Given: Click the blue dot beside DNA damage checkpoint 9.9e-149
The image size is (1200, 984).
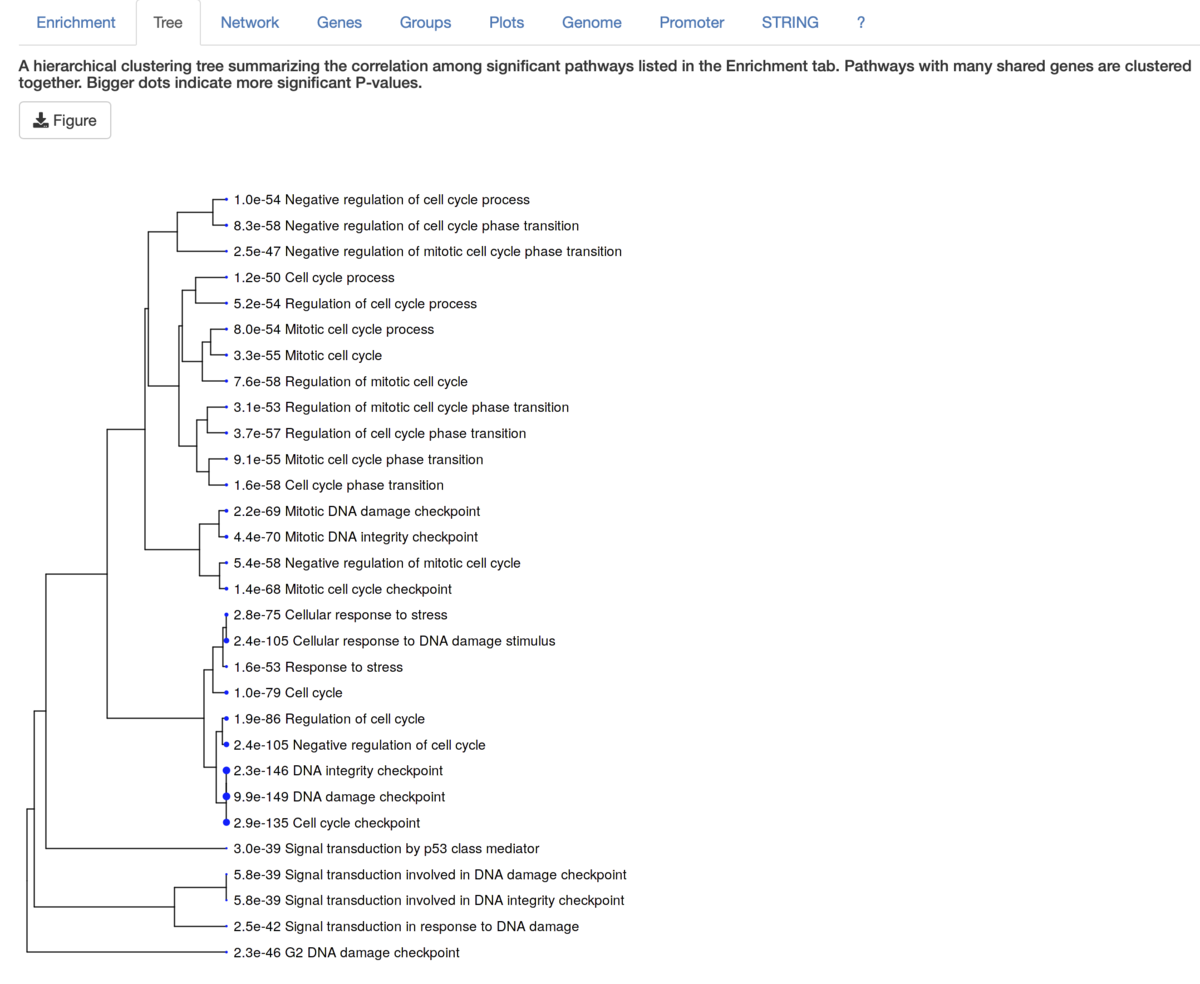Looking at the screenshot, I should click(226, 797).
